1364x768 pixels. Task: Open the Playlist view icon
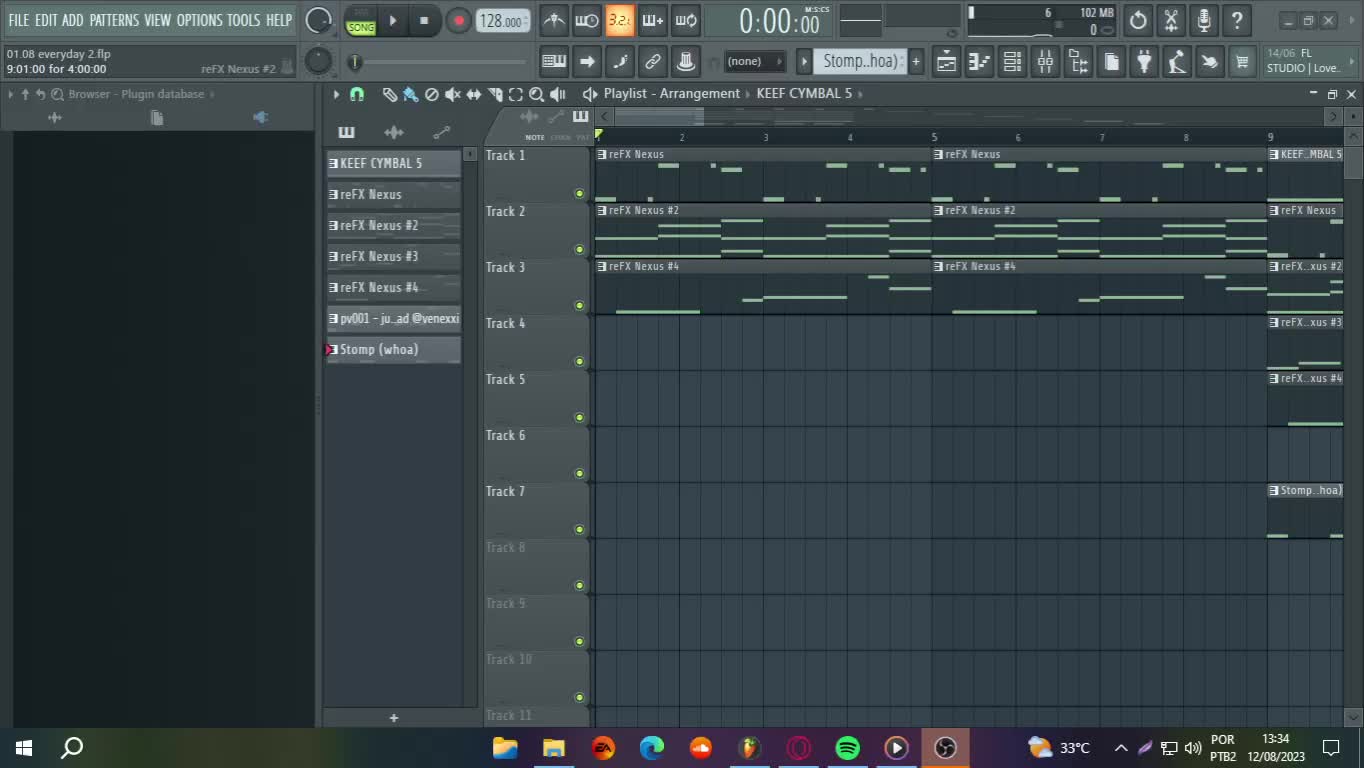946,62
